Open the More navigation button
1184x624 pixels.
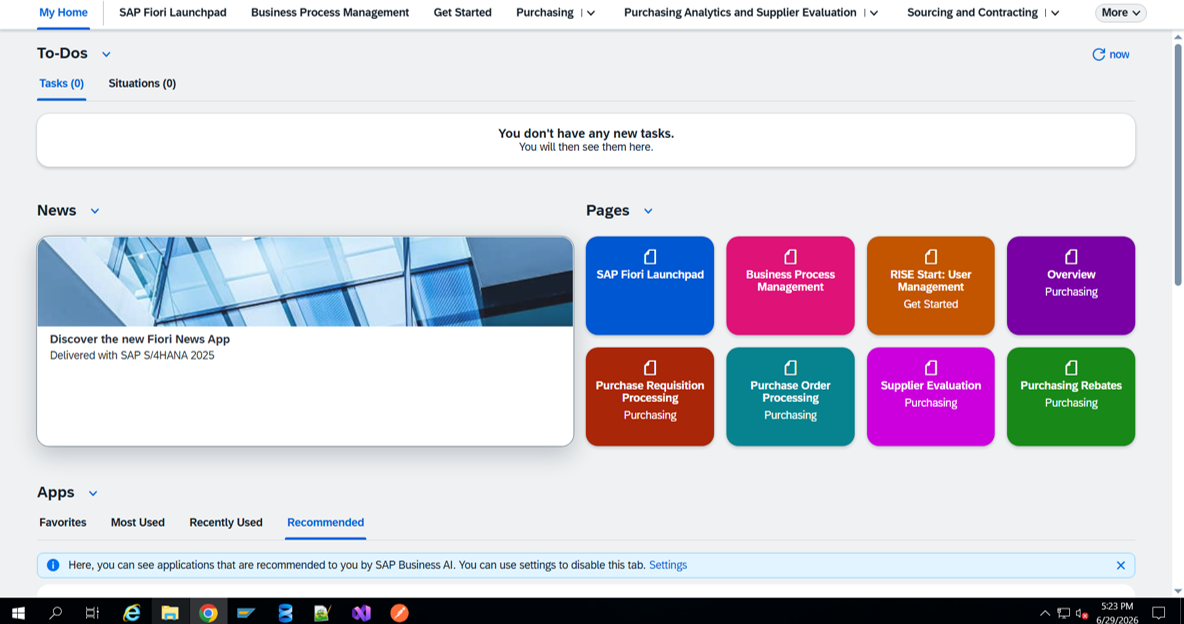(x=1121, y=13)
